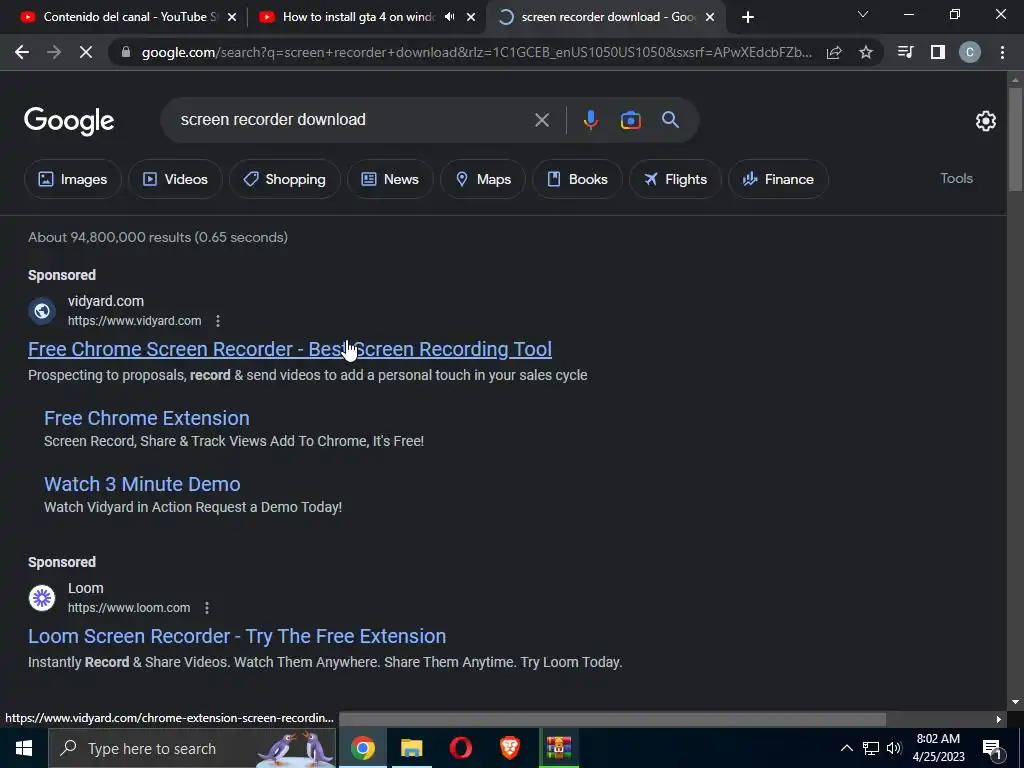The image size is (1024, 768).
Task: Open Opera browser from the taskbar
Action: (460, 748)
